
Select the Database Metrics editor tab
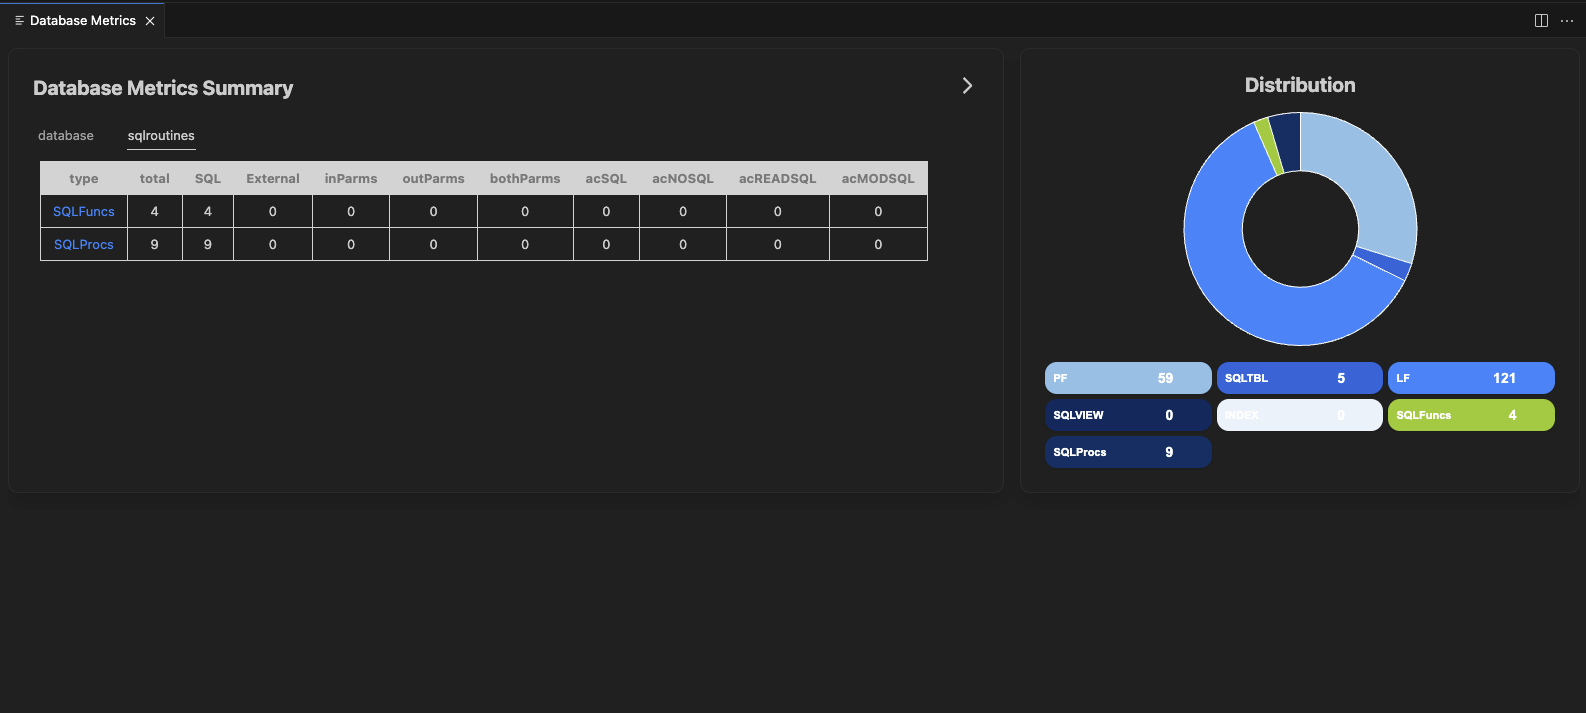(82, 21)
